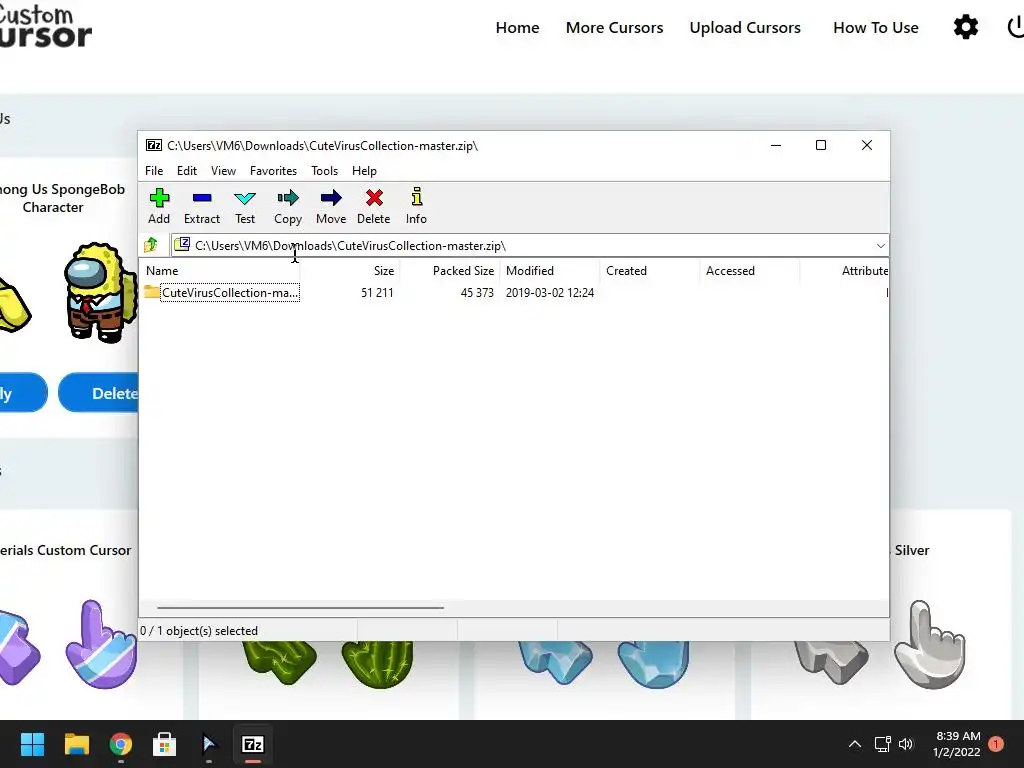Click the '0 / 1 object(s) selected' status text
Screen dimensions: 1024x768
click(199, 631)
